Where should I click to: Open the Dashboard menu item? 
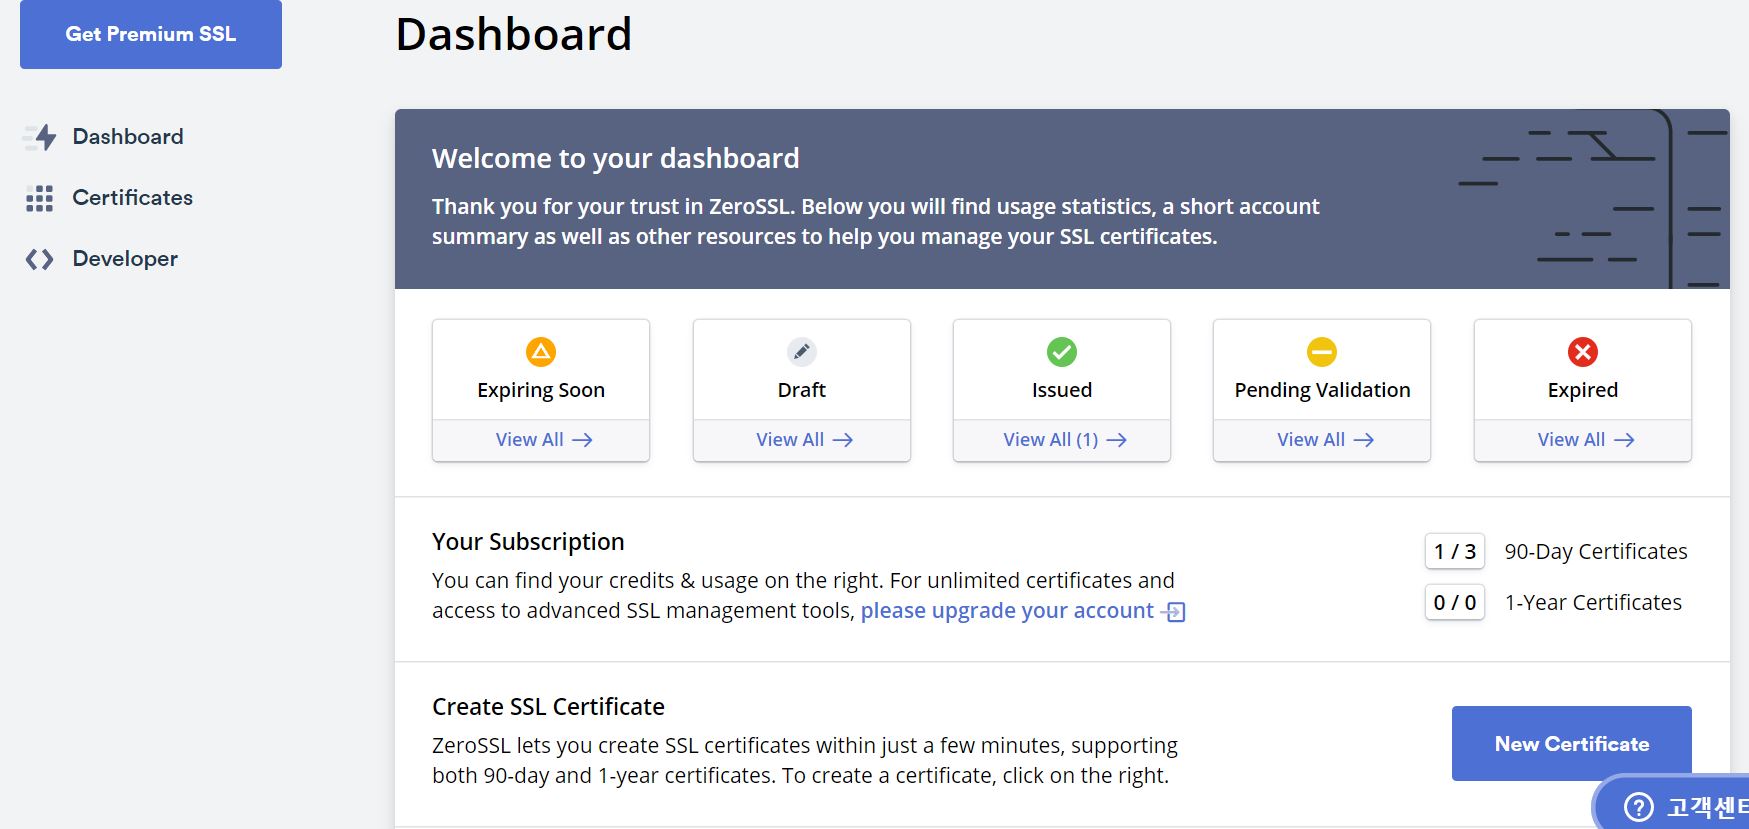pos(128,137)
